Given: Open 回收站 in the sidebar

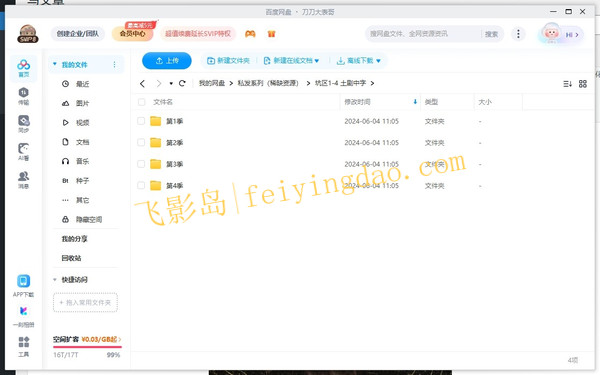Looking at the screenshot, I should (x=71, y=258).
